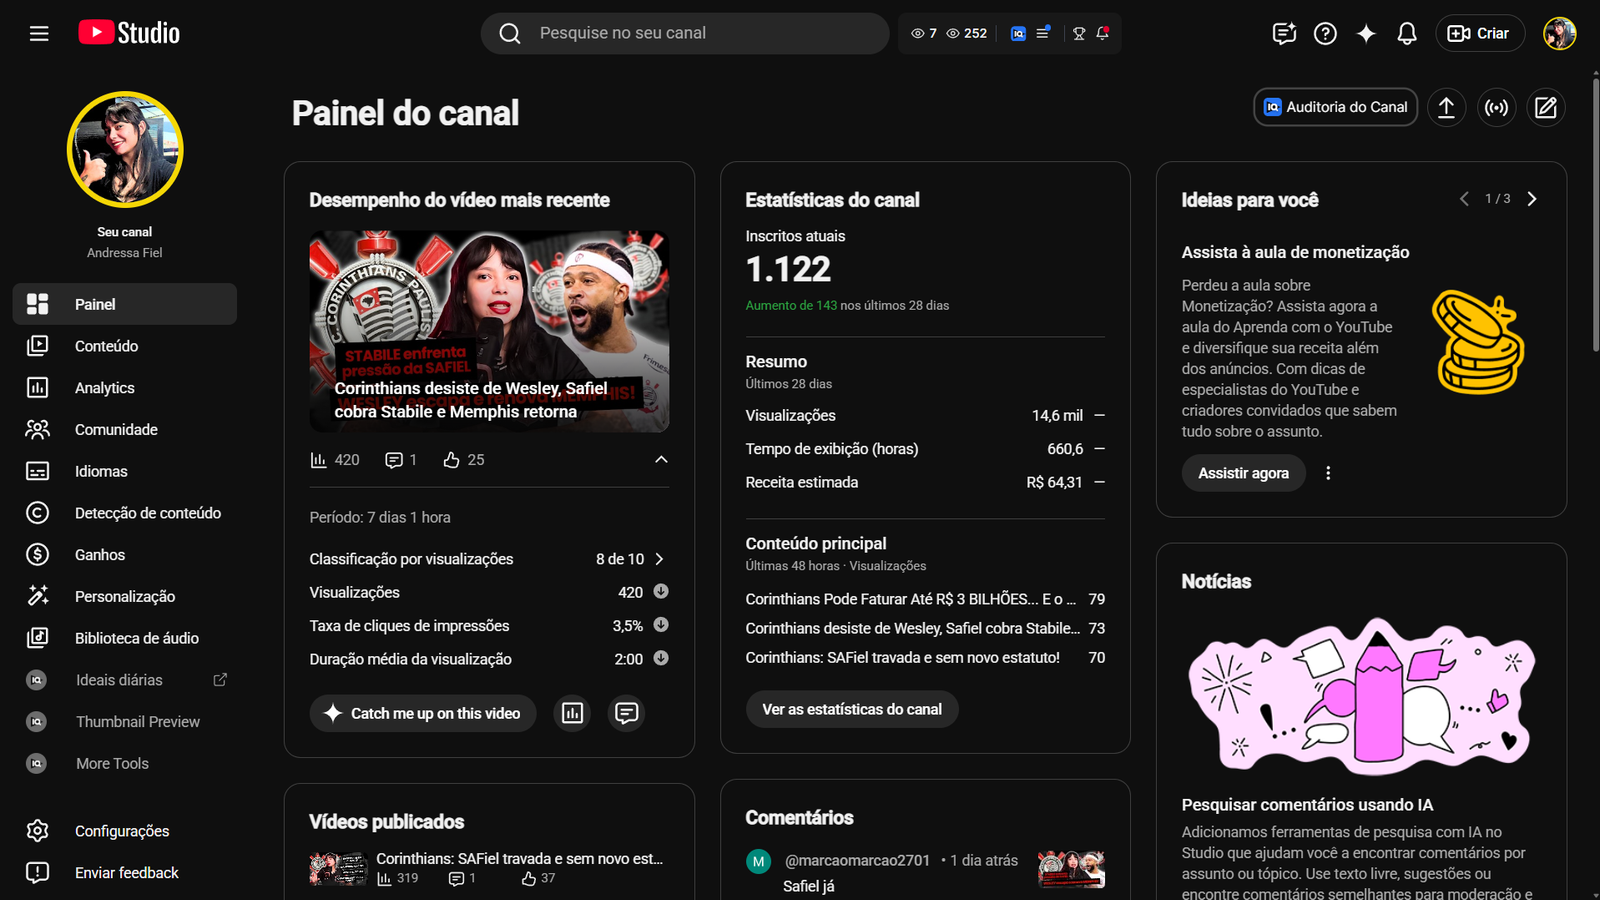Click the trophy icon in top bar
Image resolution: width=1600 pixels, height=900 pixels.
pos(1079,34)
